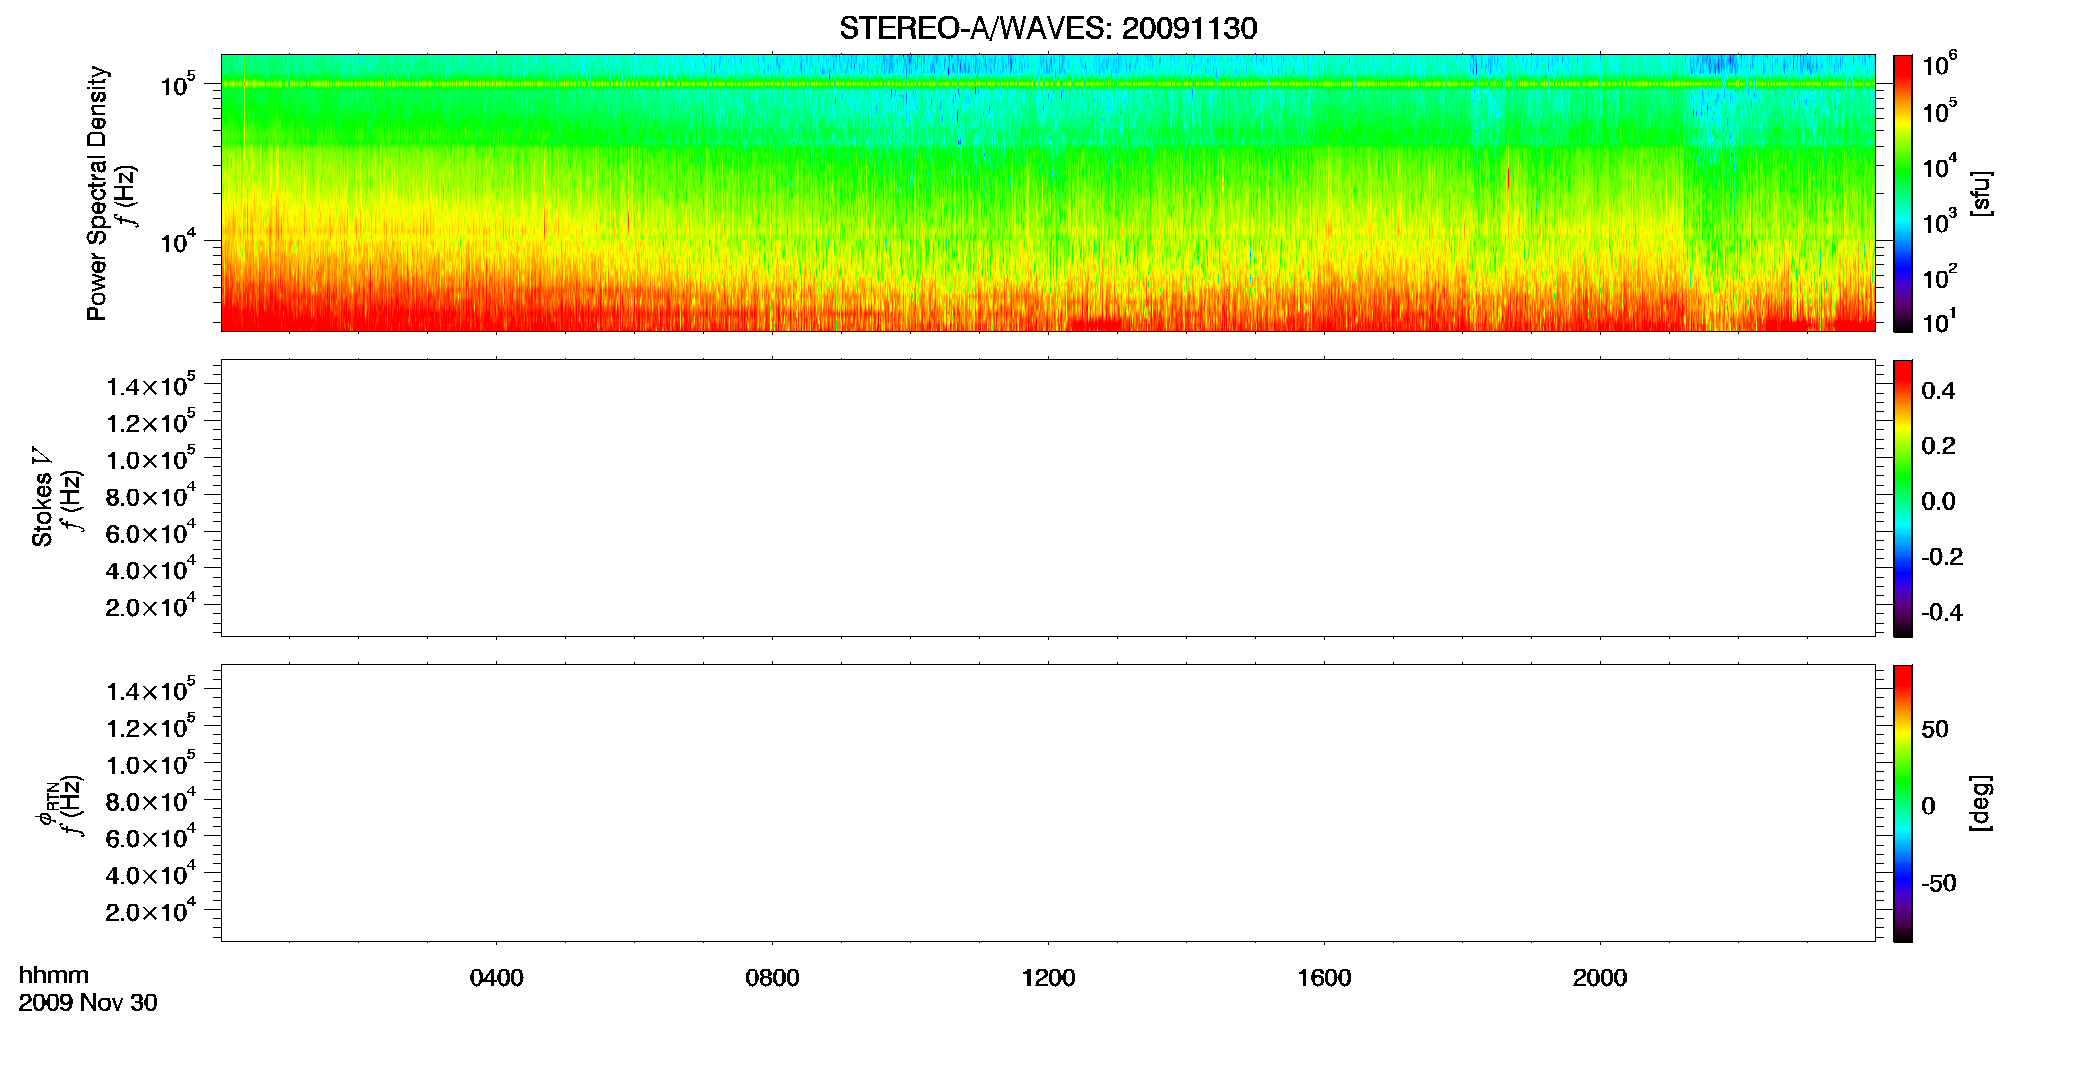Click the [sfu] units label

(1980, 193)
